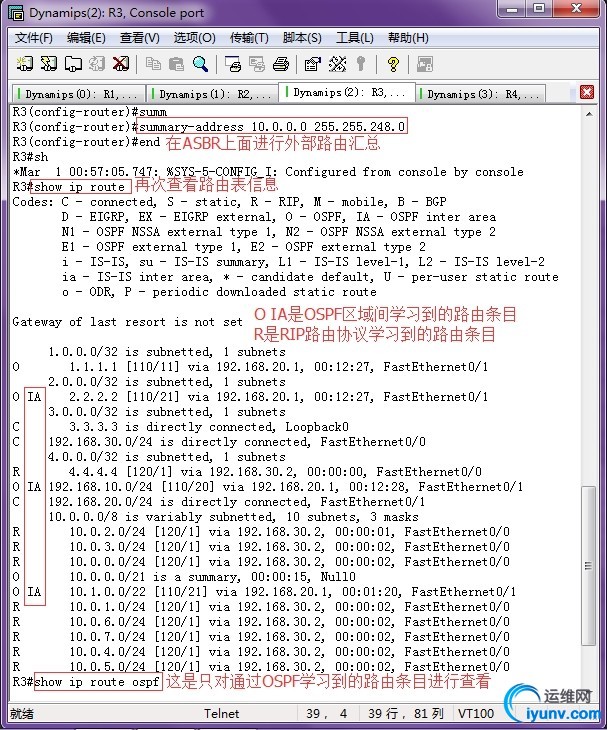Click the 10.1.0.0/22 route entry

(264, 592)
